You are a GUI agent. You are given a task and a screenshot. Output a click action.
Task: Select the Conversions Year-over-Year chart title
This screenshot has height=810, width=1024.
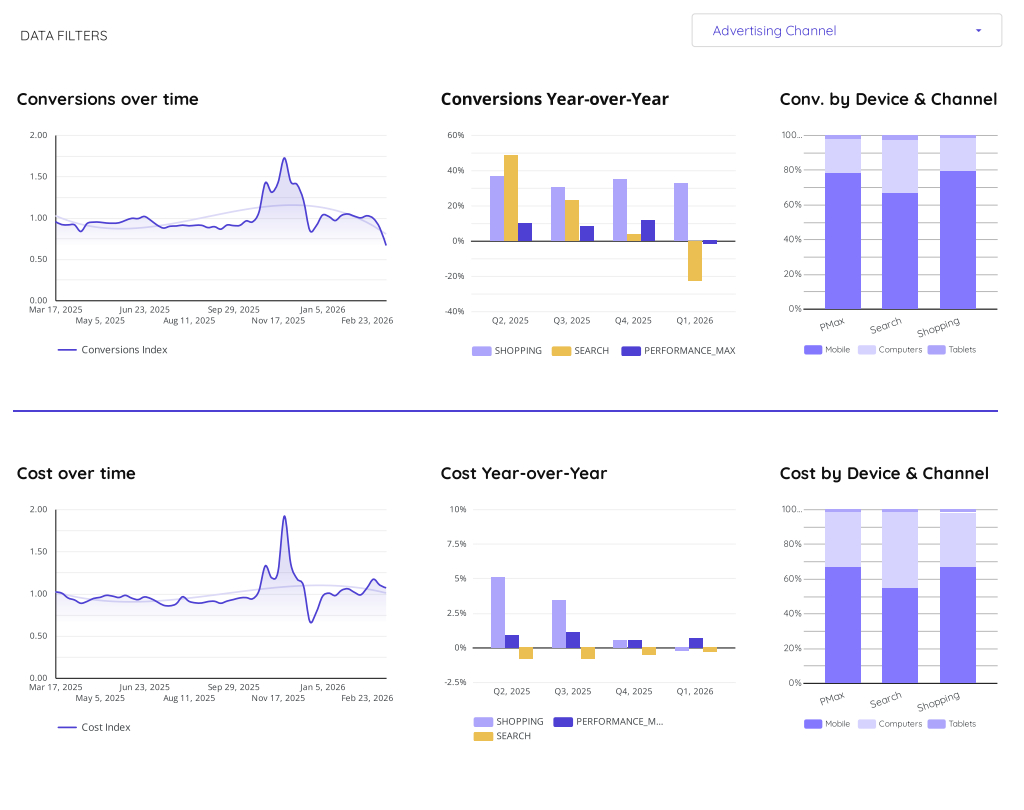(554, 99)
